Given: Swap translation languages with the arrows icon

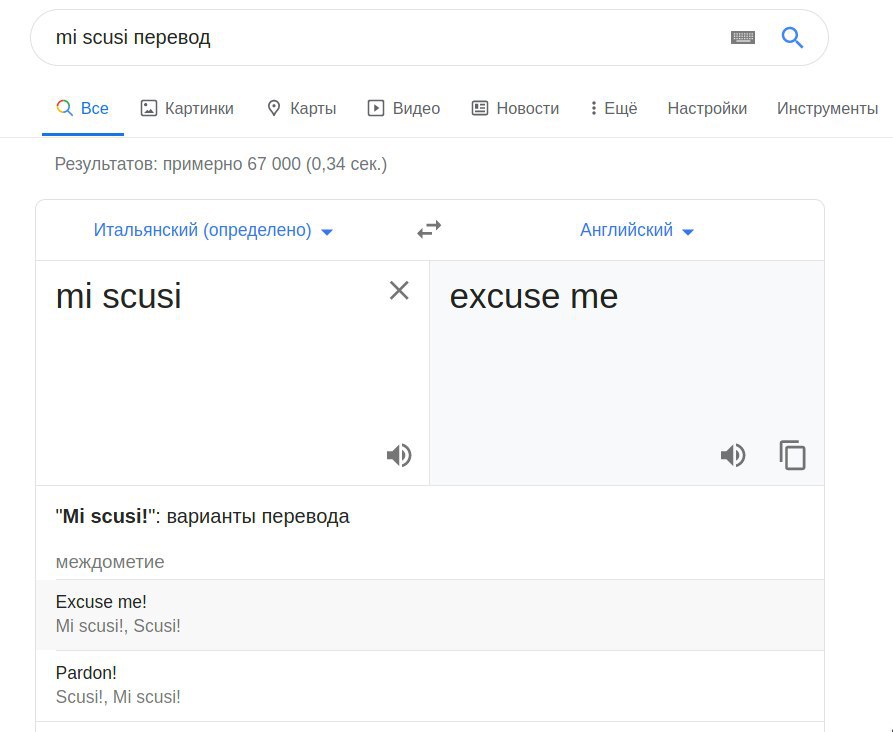Looking at the screenshot, I should click(429, 230).
